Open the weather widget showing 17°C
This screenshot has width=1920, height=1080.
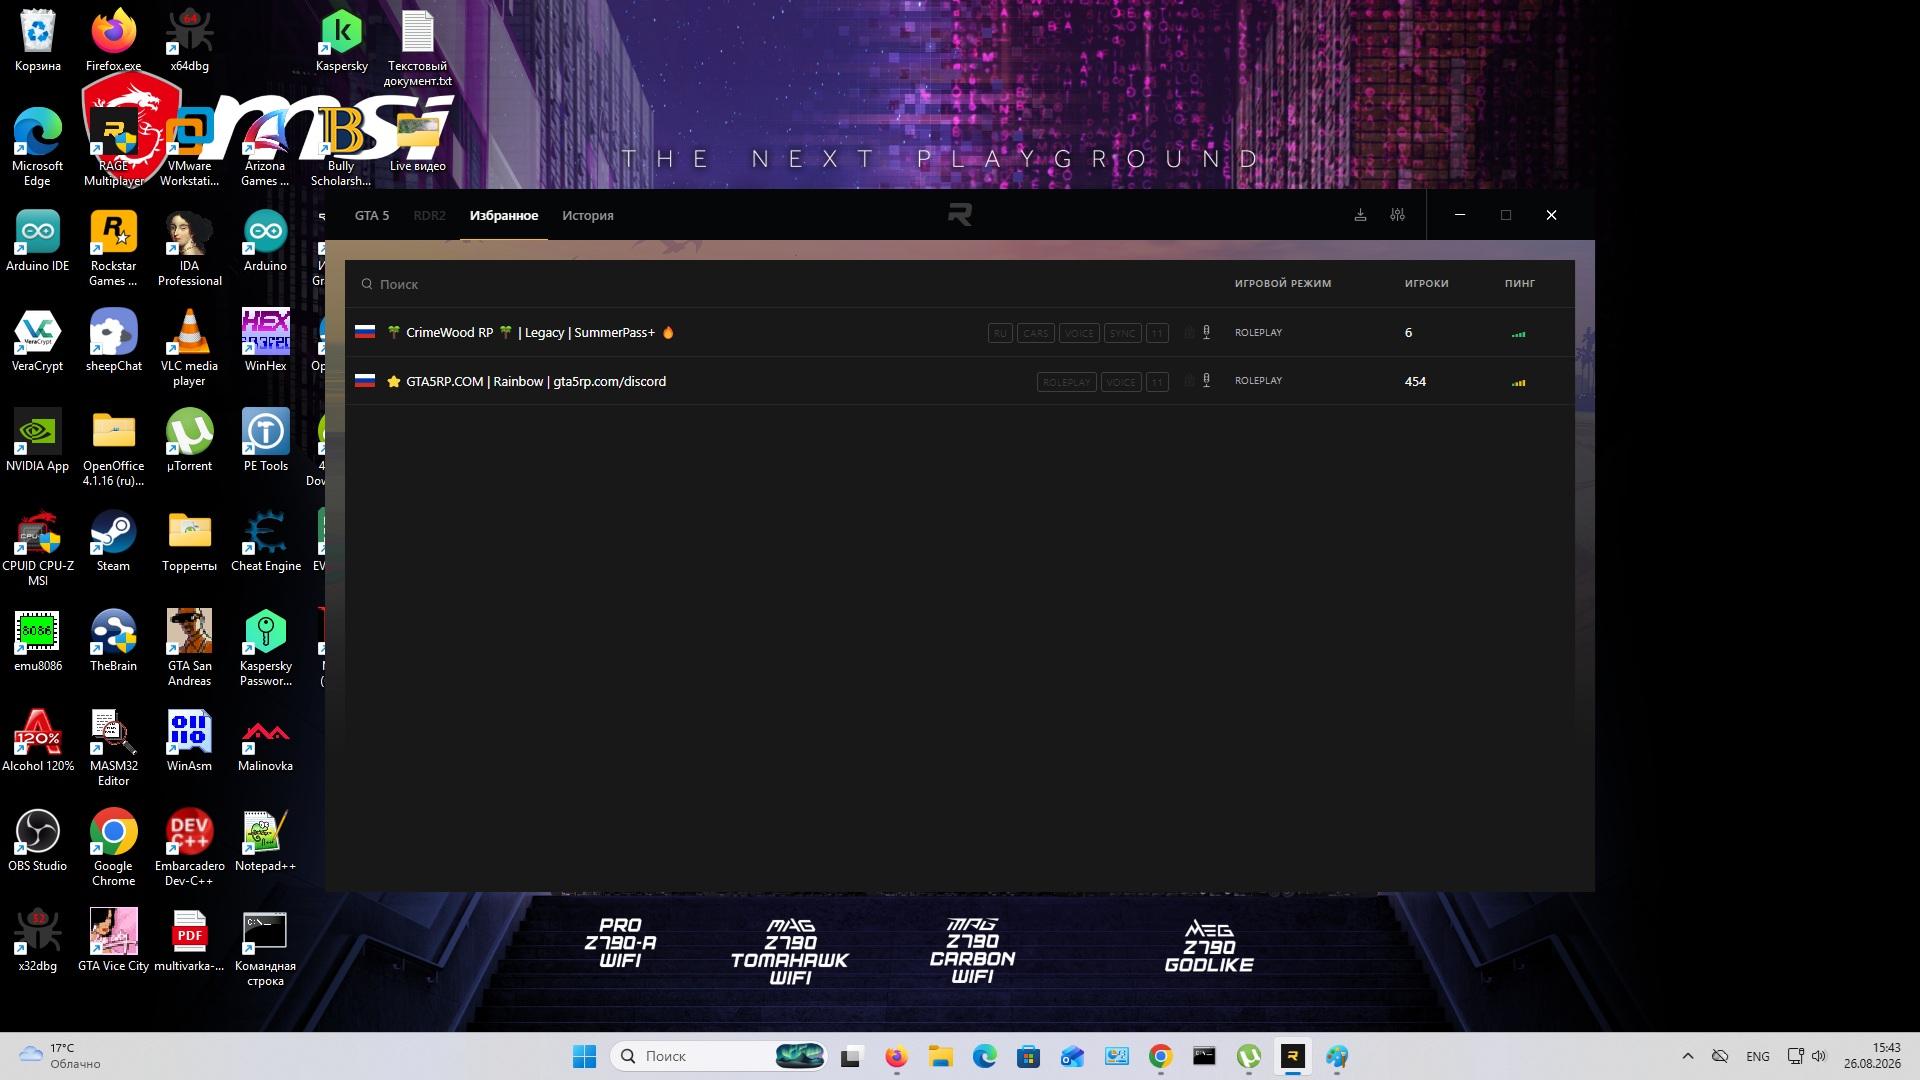[62, 1056]
